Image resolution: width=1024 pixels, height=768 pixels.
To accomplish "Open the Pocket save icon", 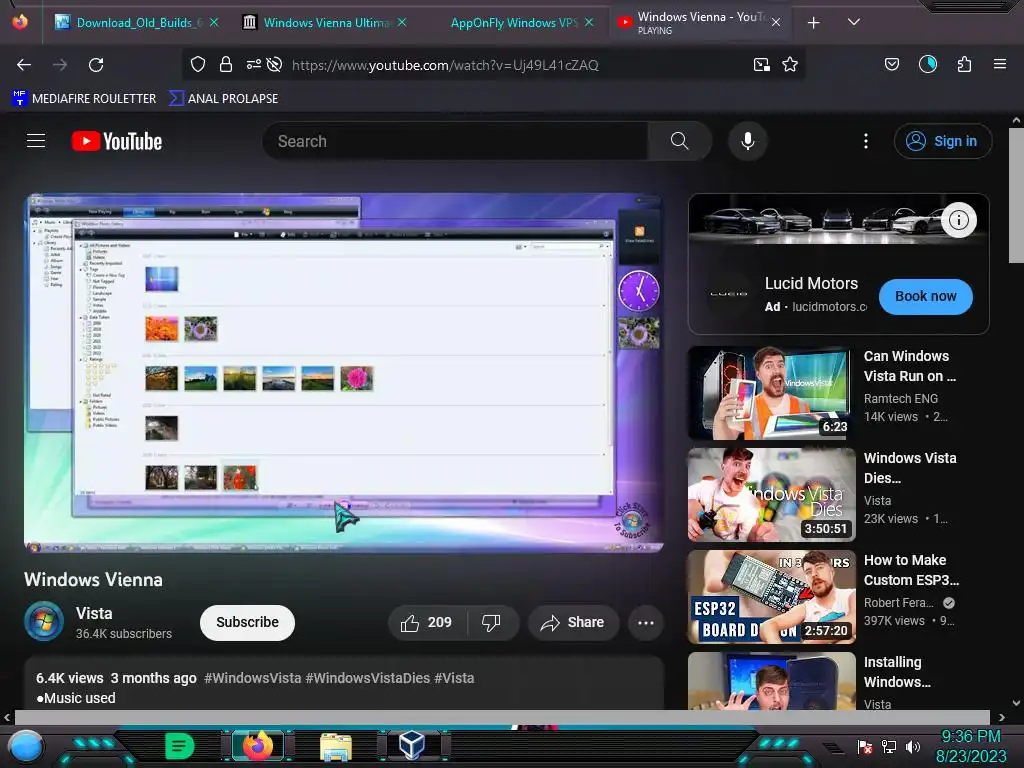I will pyautogui.click(x=891, y=64).
